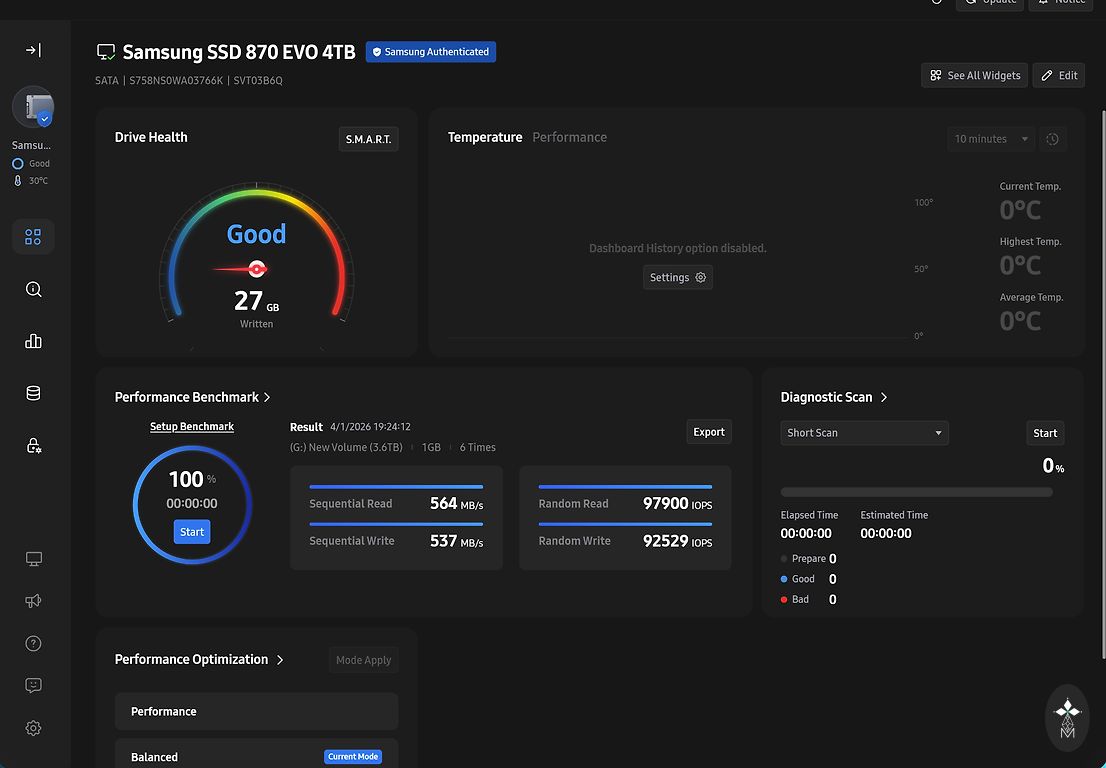Open Drive Details magnifier icon in sidebar
The height and width of the screenshot is (768, 1106).
33,289
